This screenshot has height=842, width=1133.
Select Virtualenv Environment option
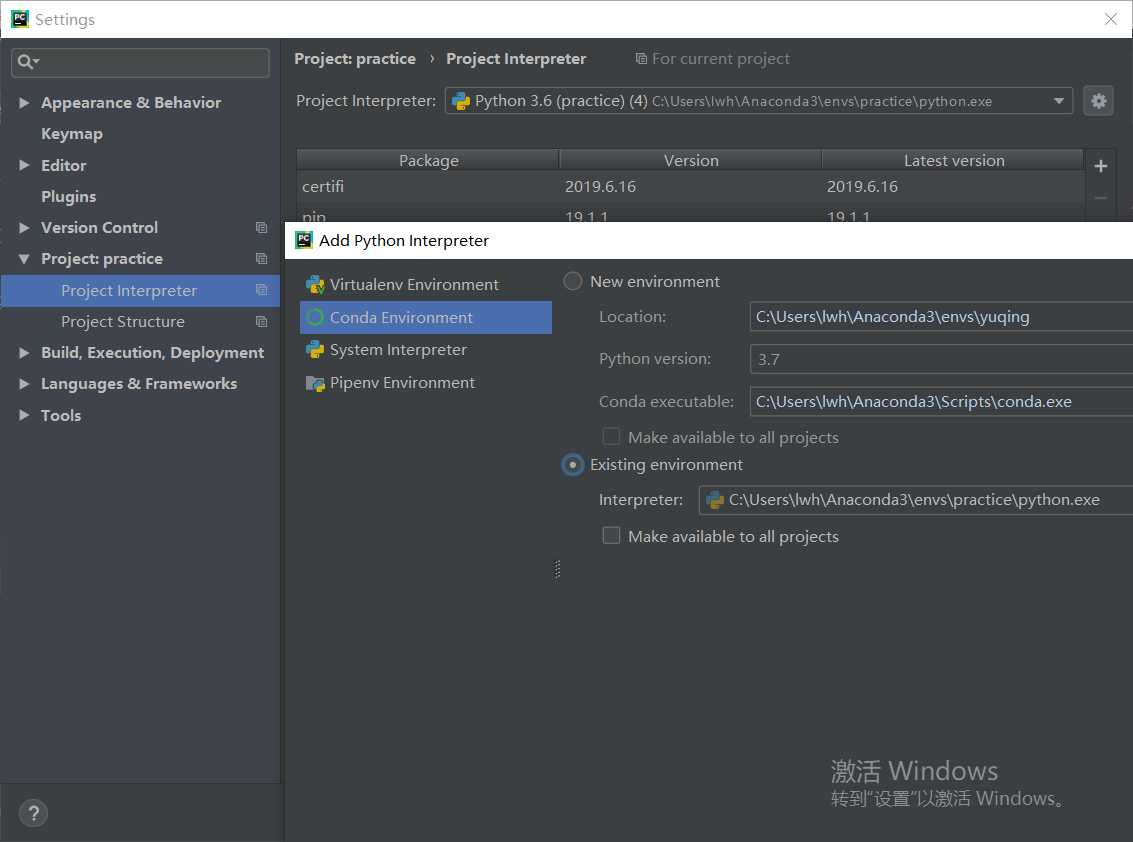pos(426,285)
